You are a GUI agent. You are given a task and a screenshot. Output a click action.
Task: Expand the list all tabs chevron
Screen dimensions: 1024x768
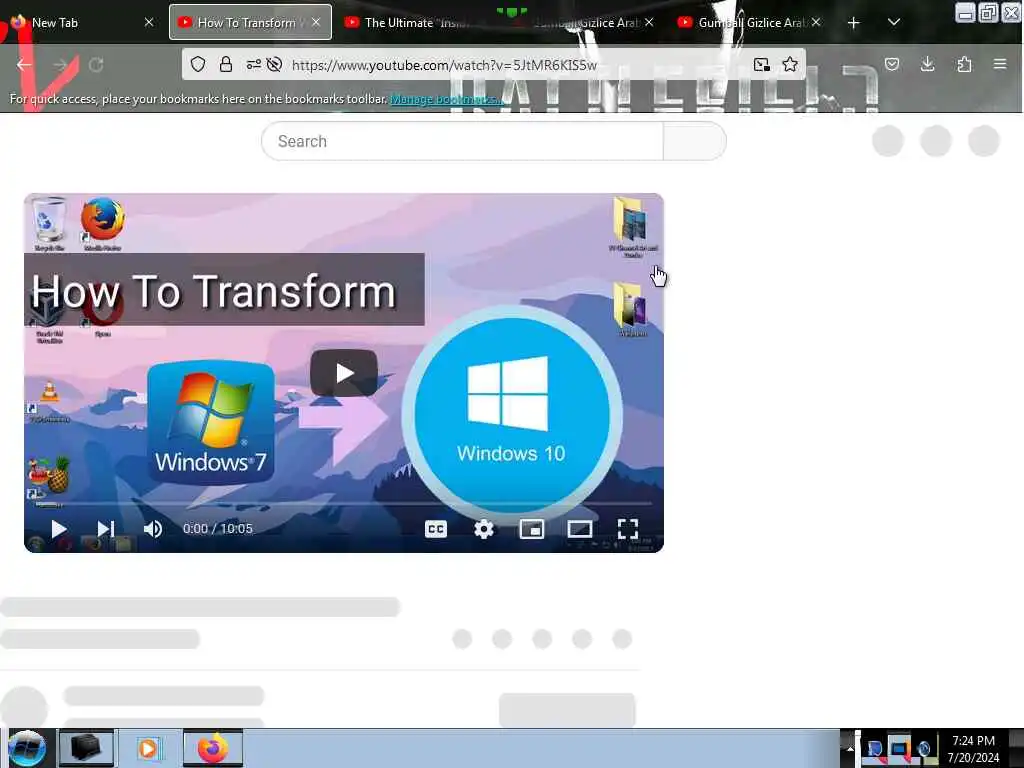(x=894, y=22)
